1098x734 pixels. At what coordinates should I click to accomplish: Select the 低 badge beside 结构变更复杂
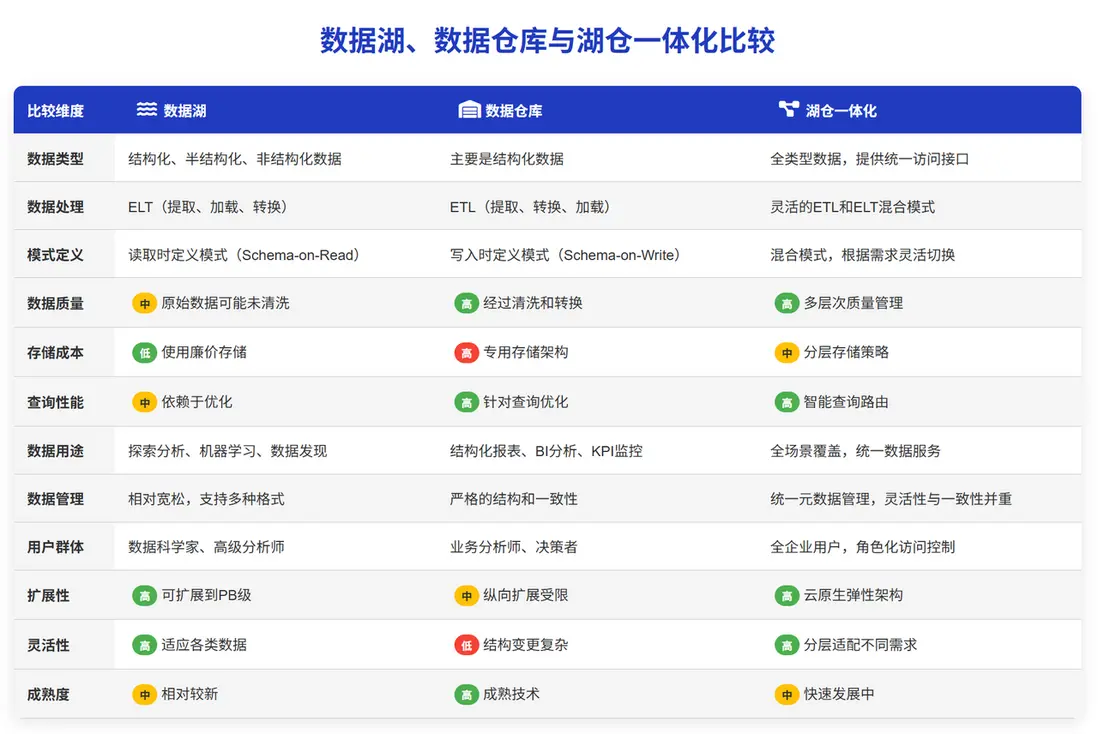coord(466,645)
